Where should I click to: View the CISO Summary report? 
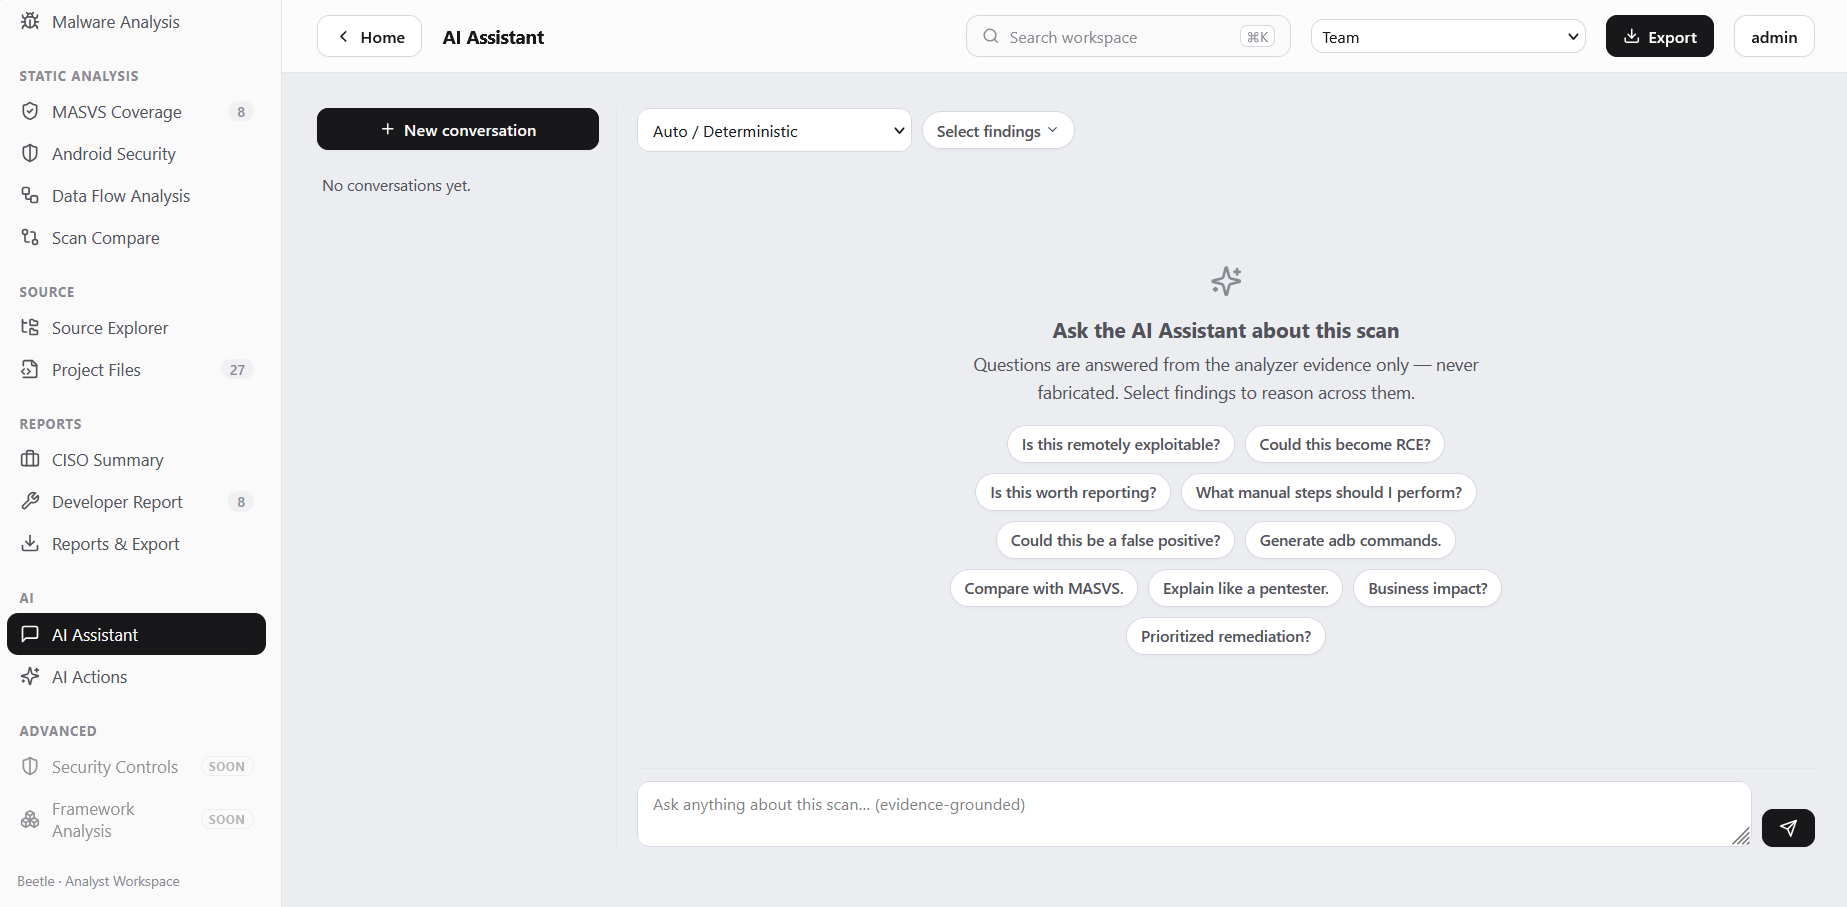(136, 459)
